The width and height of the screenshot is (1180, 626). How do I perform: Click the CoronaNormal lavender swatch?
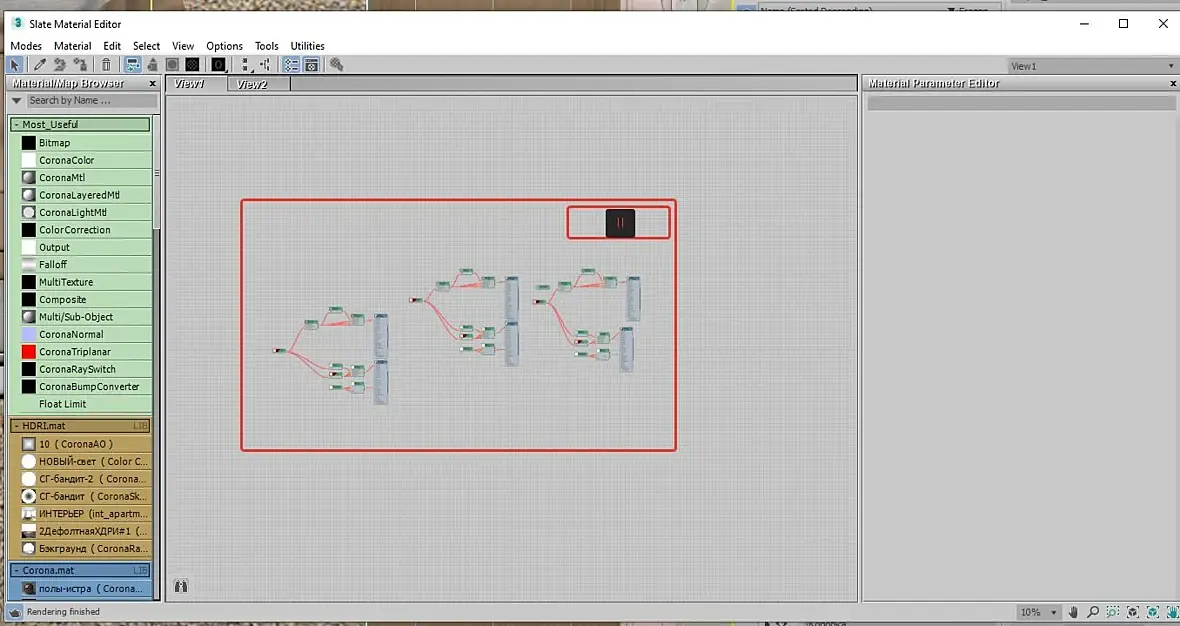coord(29,334)
